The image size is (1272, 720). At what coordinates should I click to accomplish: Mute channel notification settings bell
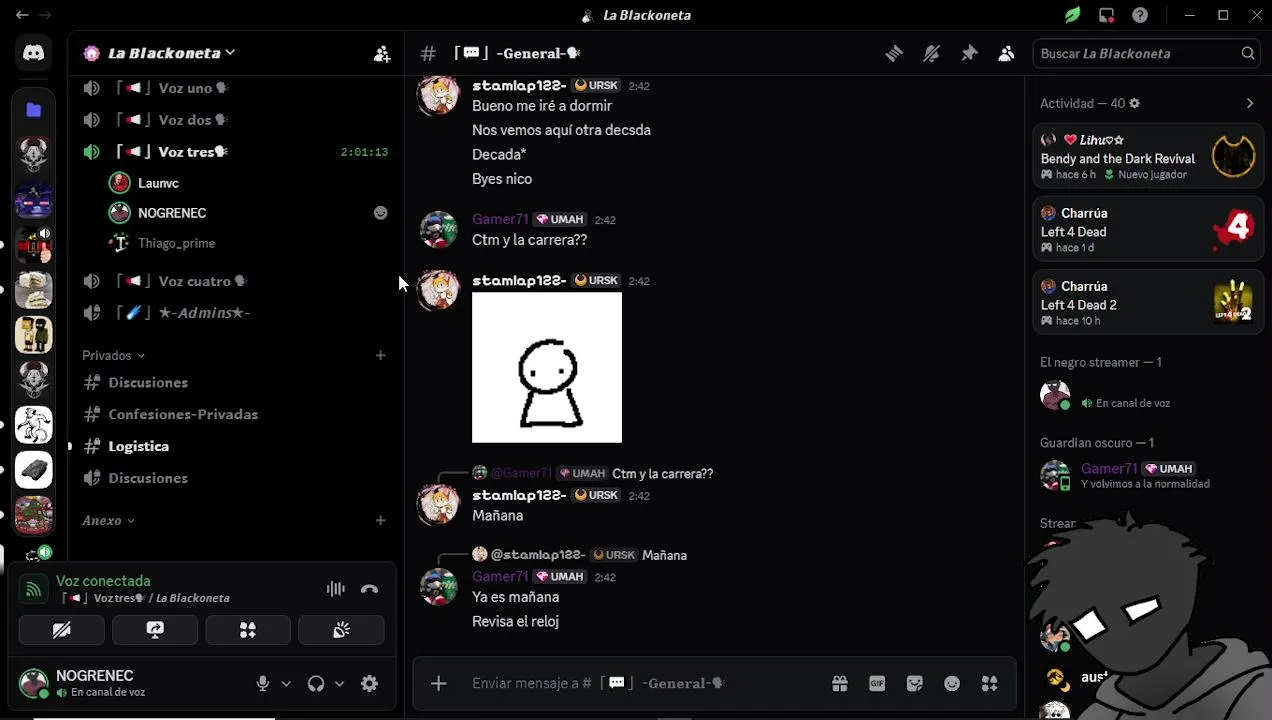coord(931,54)
